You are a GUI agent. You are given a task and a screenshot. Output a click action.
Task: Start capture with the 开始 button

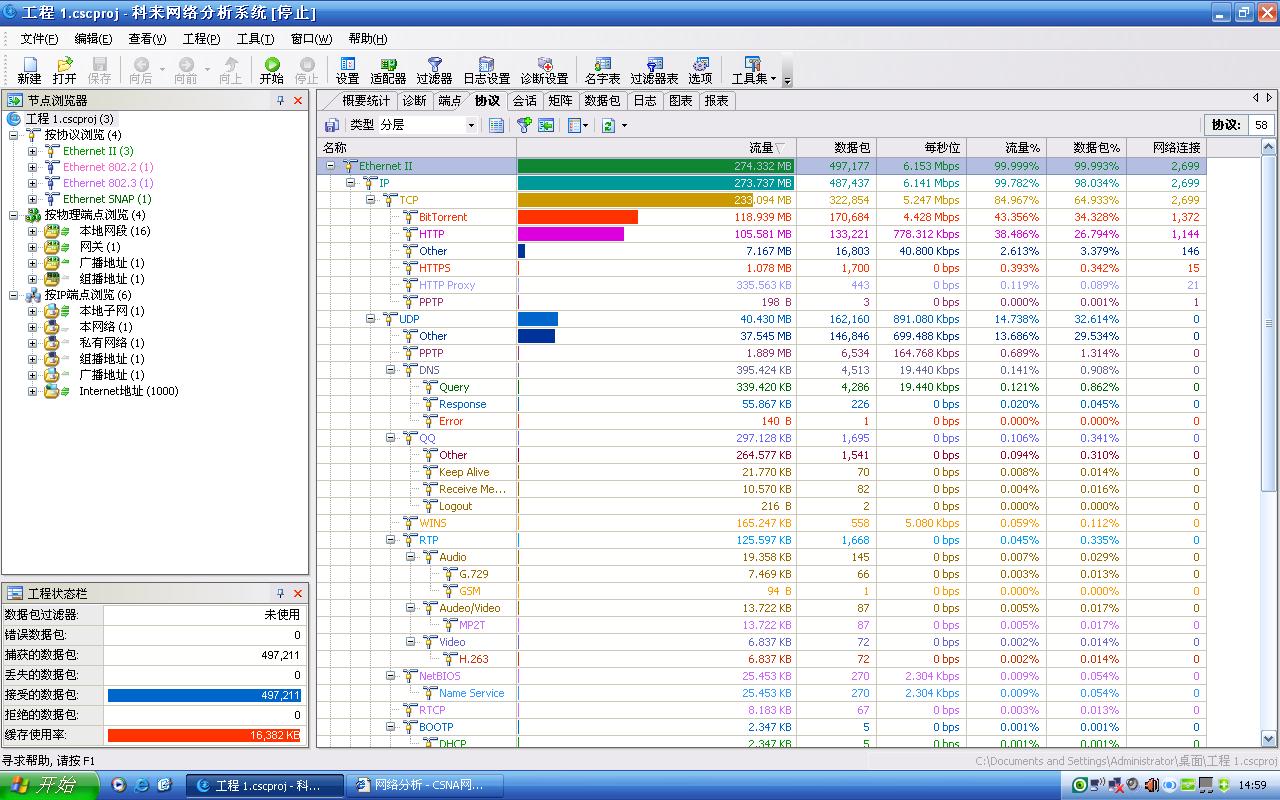[x=271, y=70]
